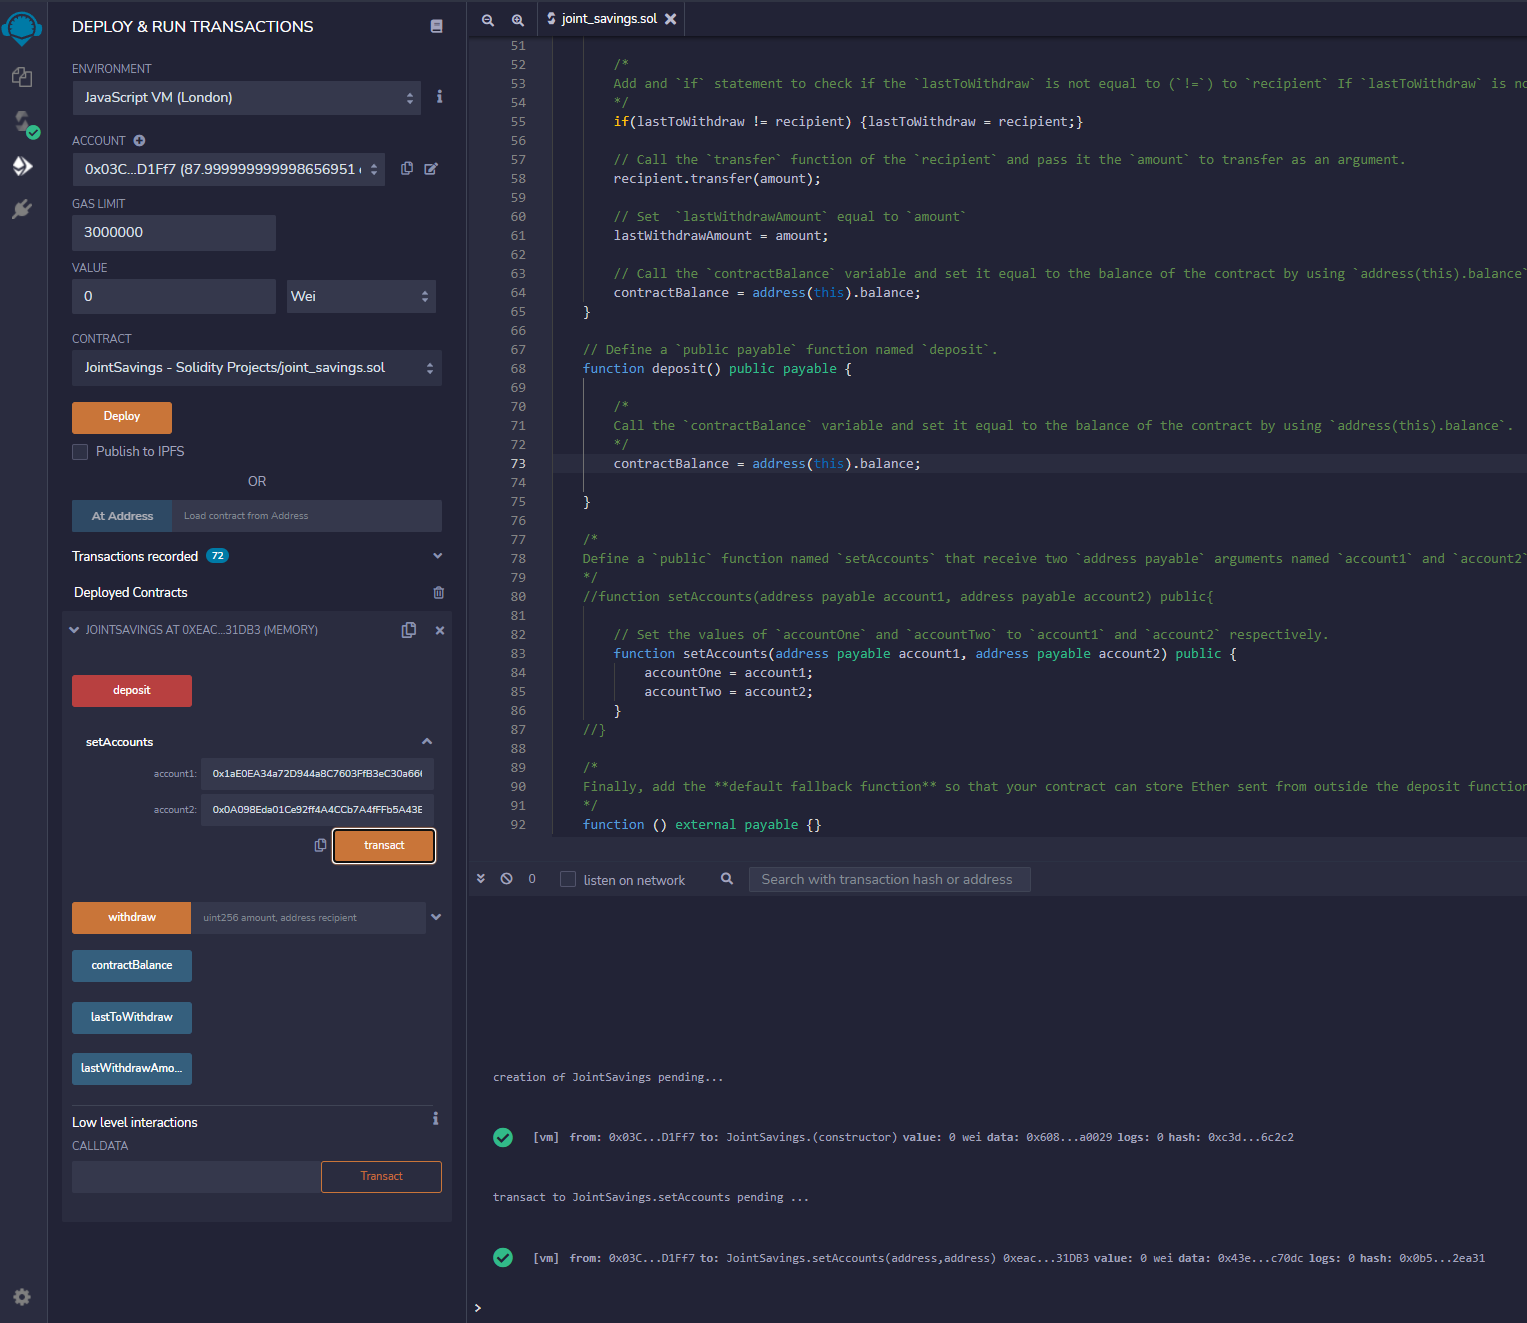Open the Contract selection dropdown
Screen dimensions: 1527x1323
click(257, 368)
